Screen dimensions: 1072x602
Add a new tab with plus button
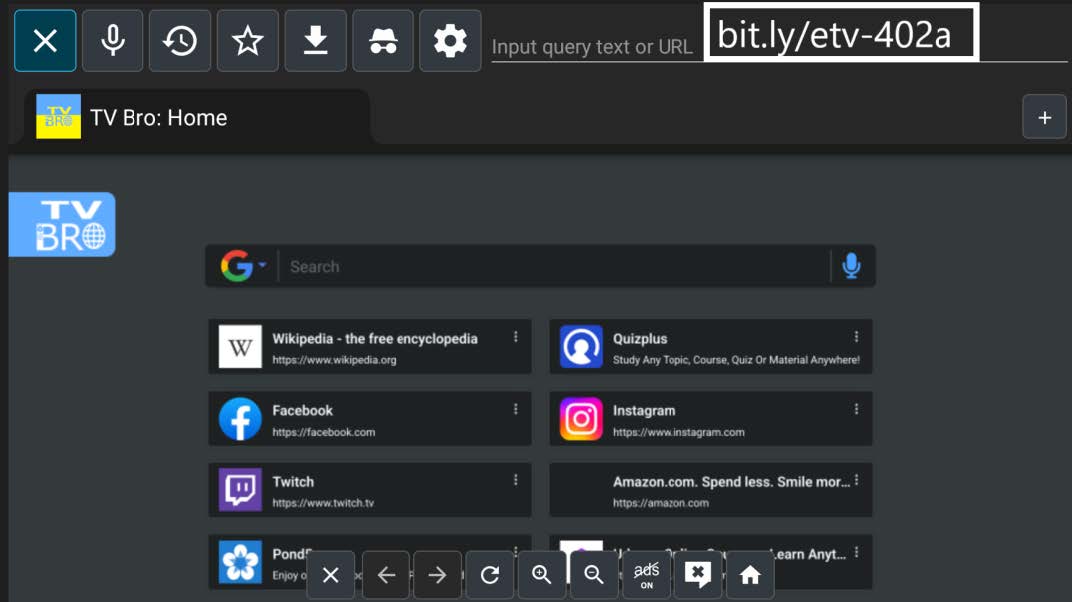click(x=1044, y=118)
